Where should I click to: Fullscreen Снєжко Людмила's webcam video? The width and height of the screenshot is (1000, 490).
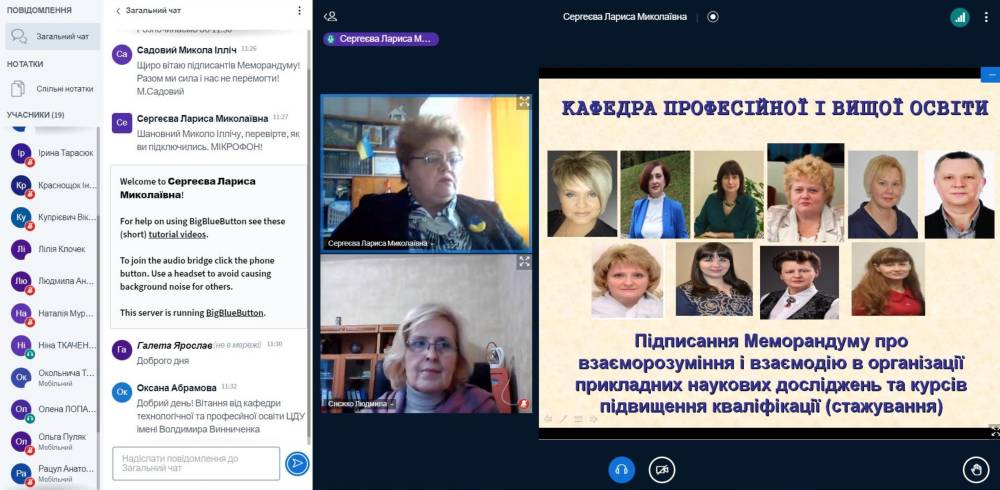coord(524,262)
